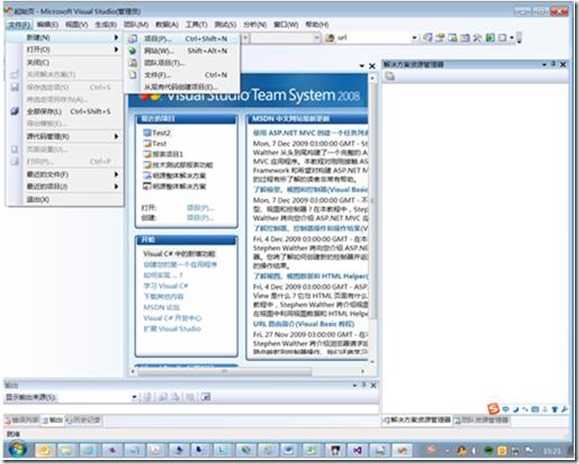Viewport: 579px width, 464px height.
Task: Click the taskbar clock
Action: click(552, 451)
